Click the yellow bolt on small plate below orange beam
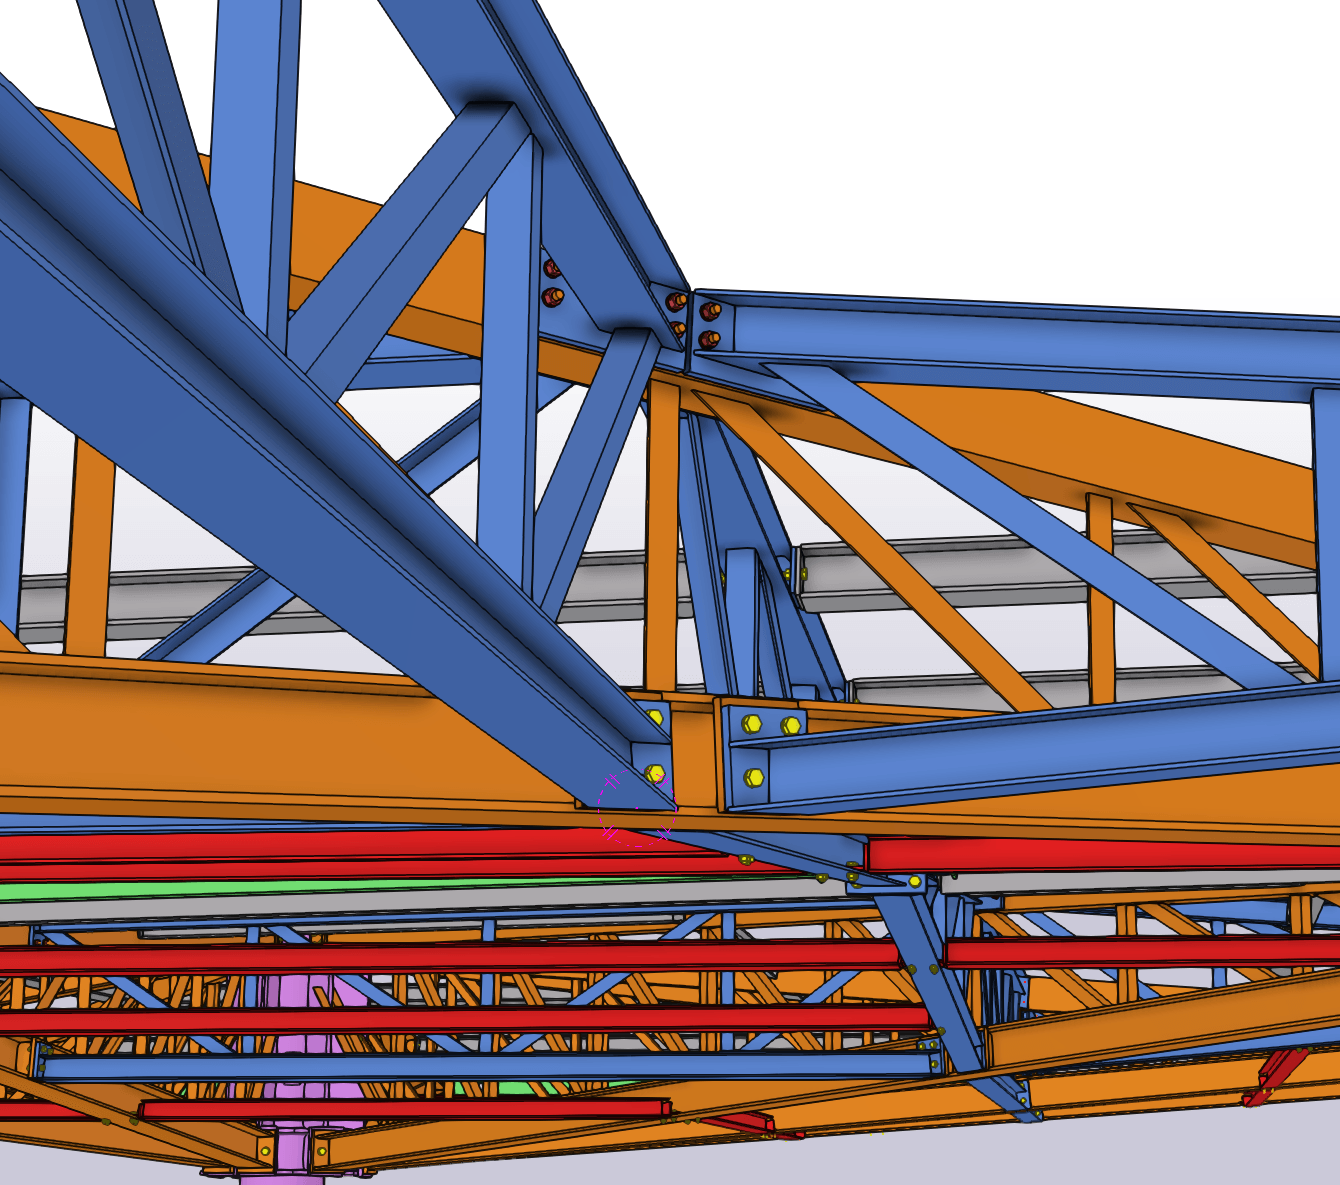 pos(914,881)
